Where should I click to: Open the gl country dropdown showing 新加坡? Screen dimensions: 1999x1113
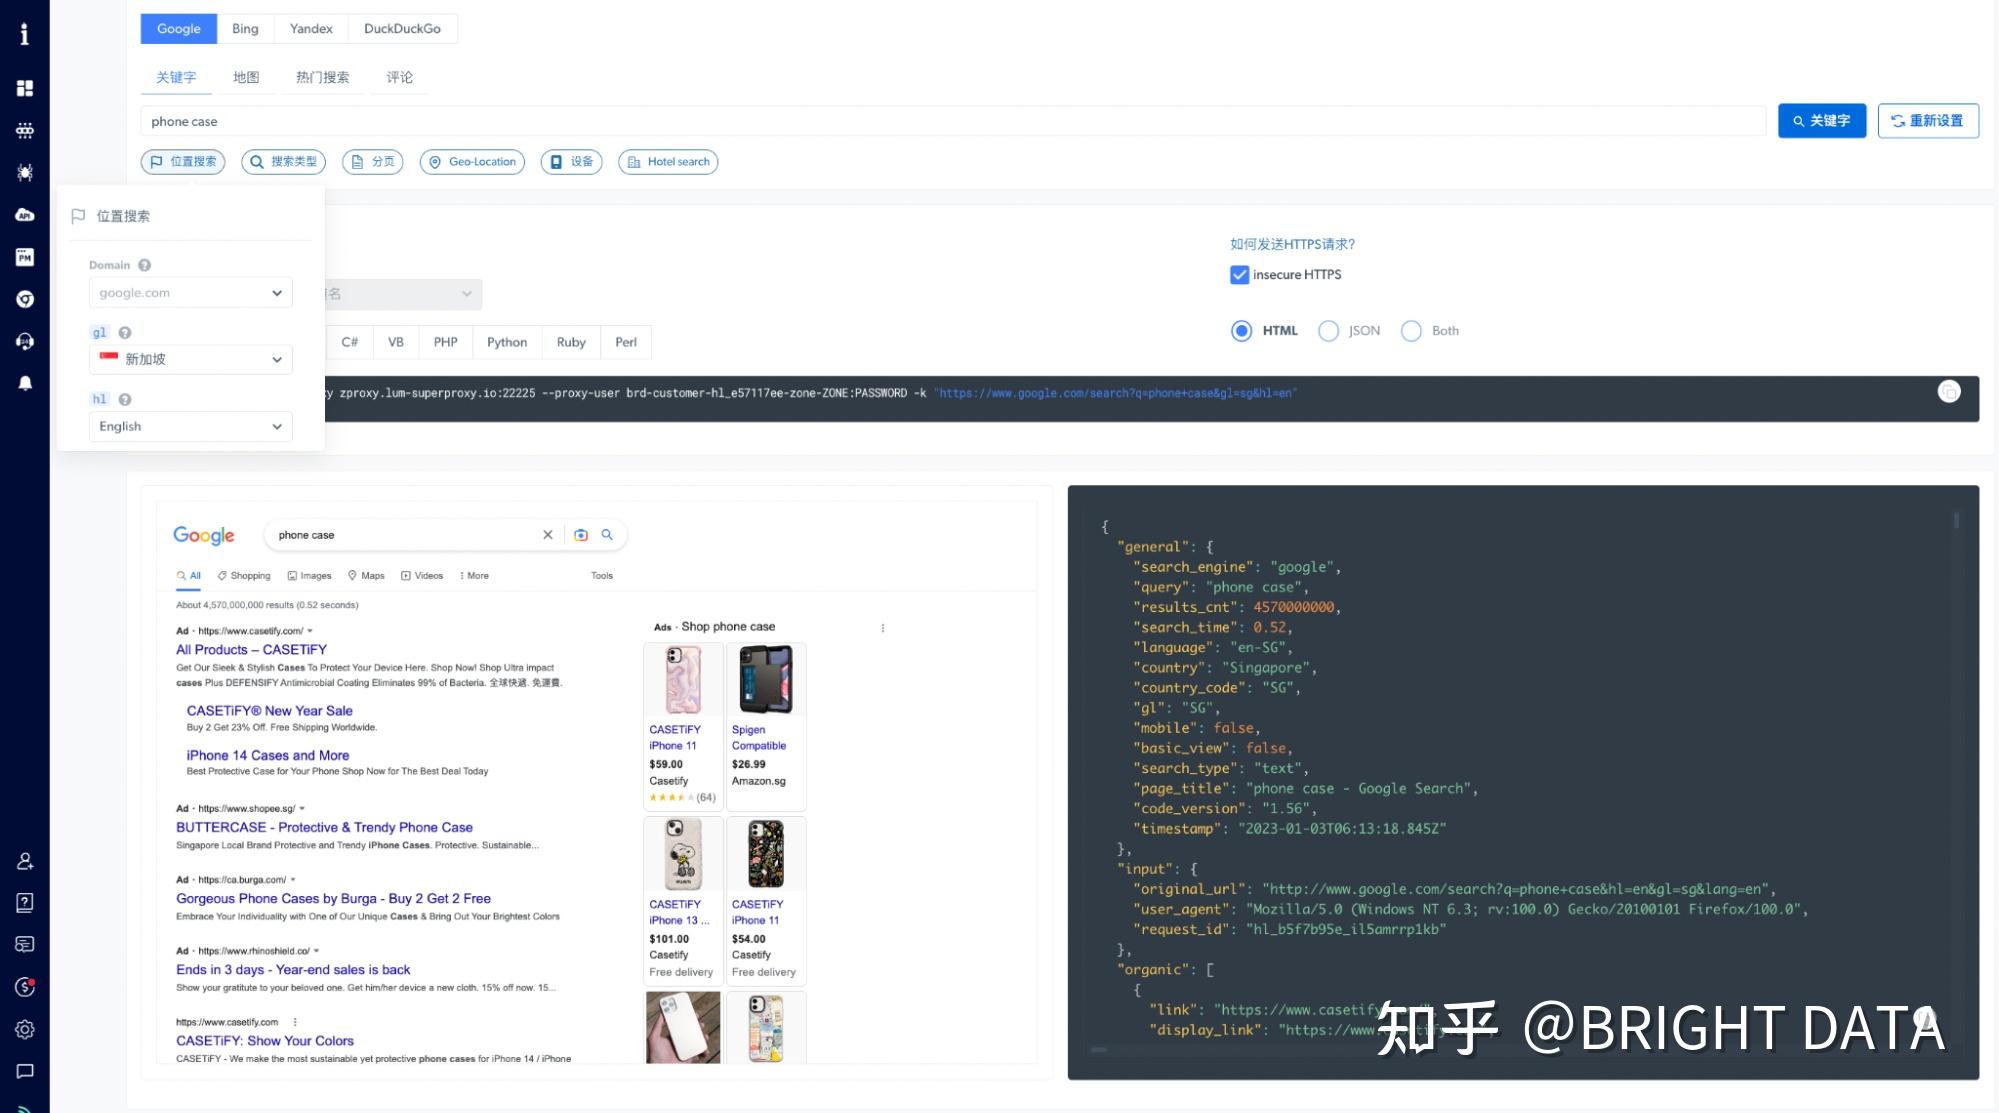coord(190,359)
